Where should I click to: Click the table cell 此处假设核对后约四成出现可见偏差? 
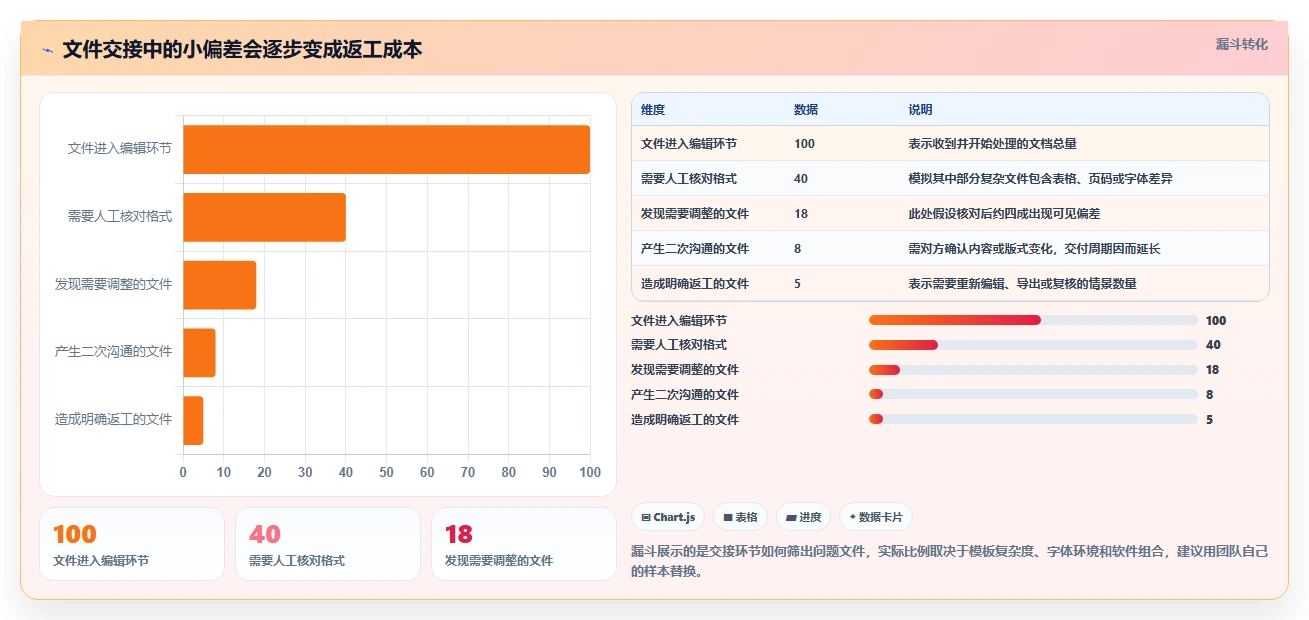pos(1004,214)
